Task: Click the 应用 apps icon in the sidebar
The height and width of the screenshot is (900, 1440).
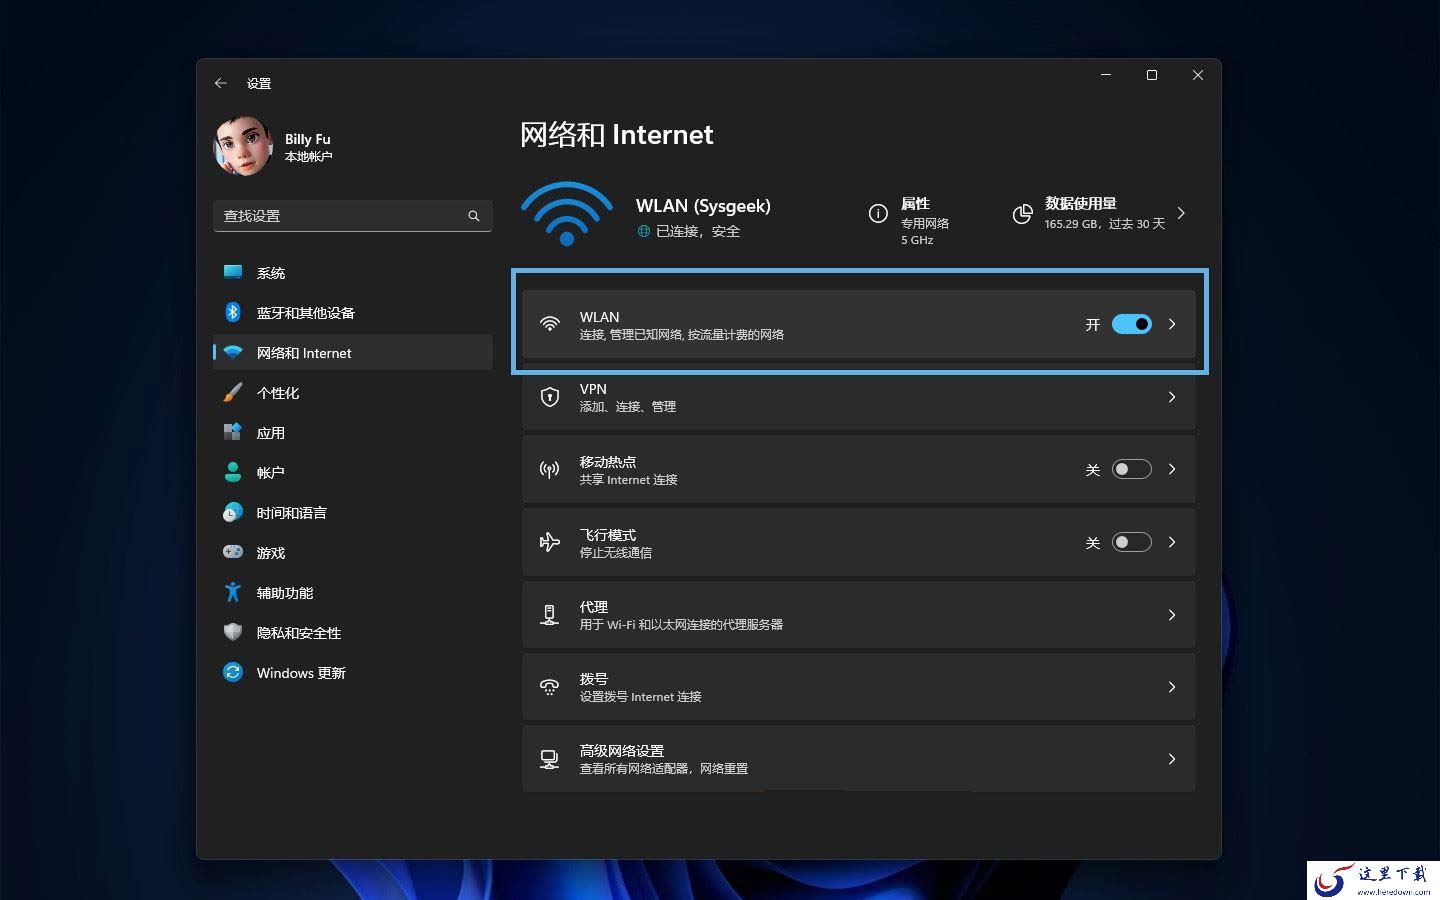Action: pos(233,432)
